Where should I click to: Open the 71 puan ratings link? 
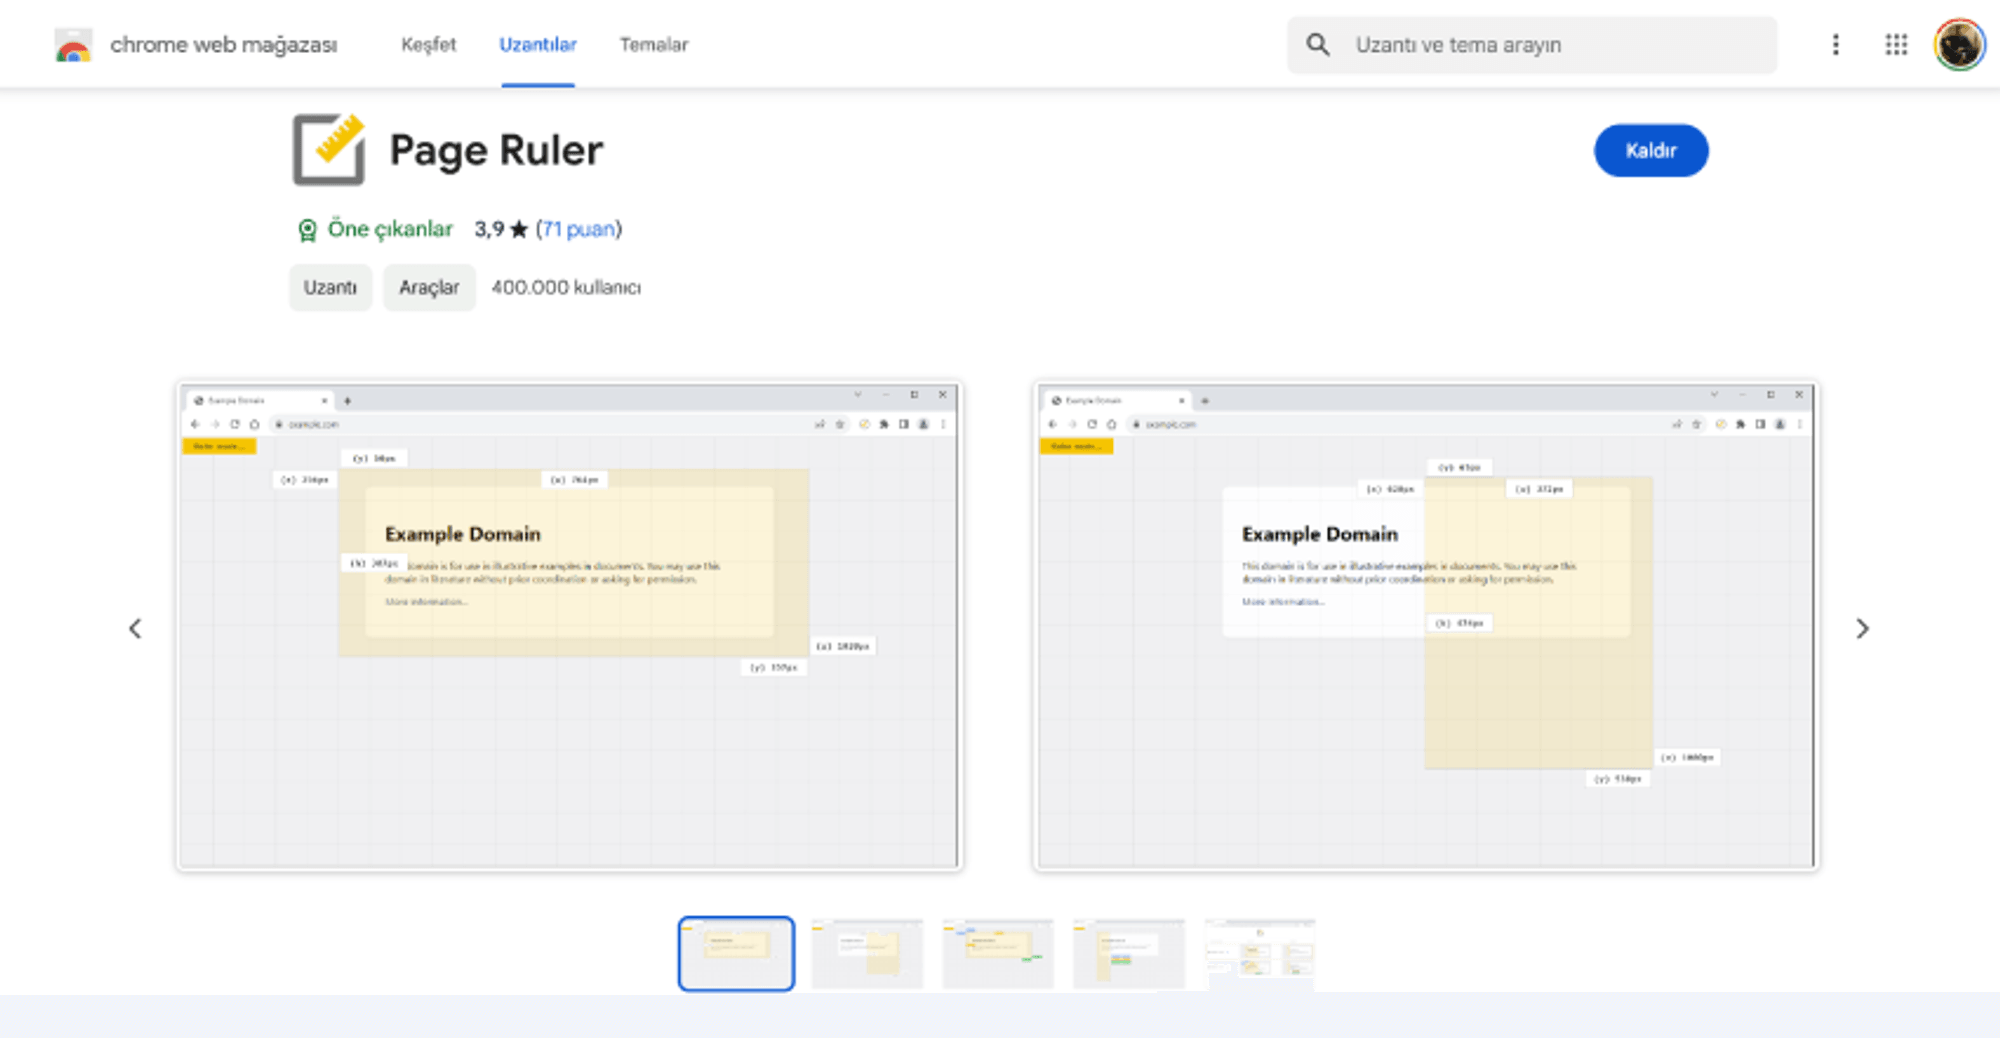coord(578,229)
